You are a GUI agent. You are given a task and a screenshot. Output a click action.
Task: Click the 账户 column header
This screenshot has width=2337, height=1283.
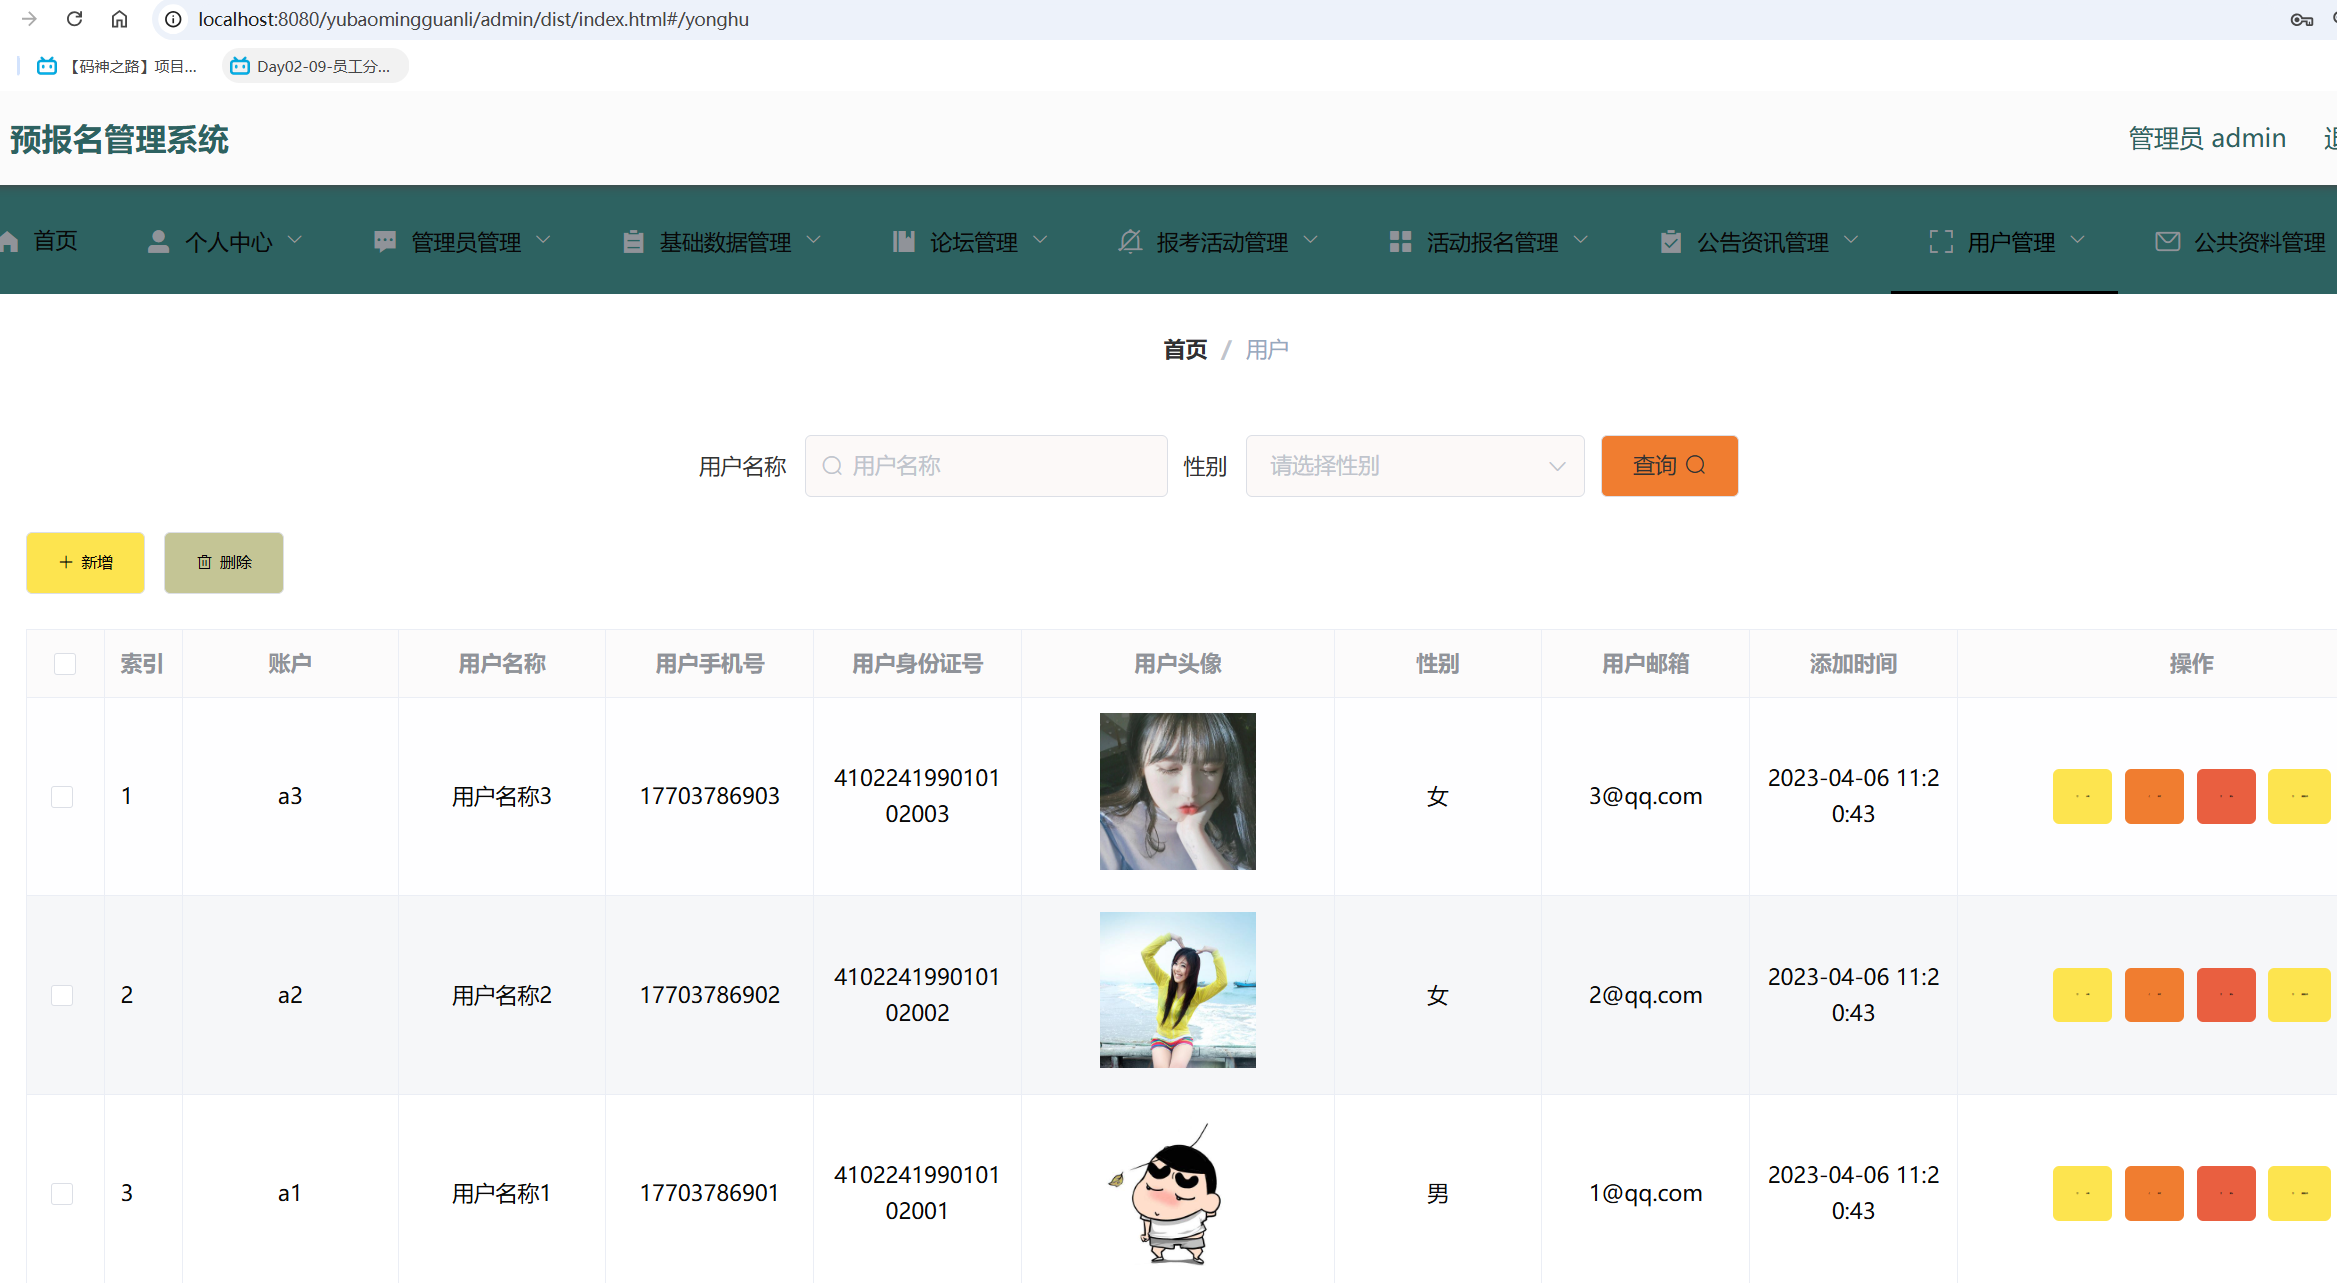click(290, 664)
